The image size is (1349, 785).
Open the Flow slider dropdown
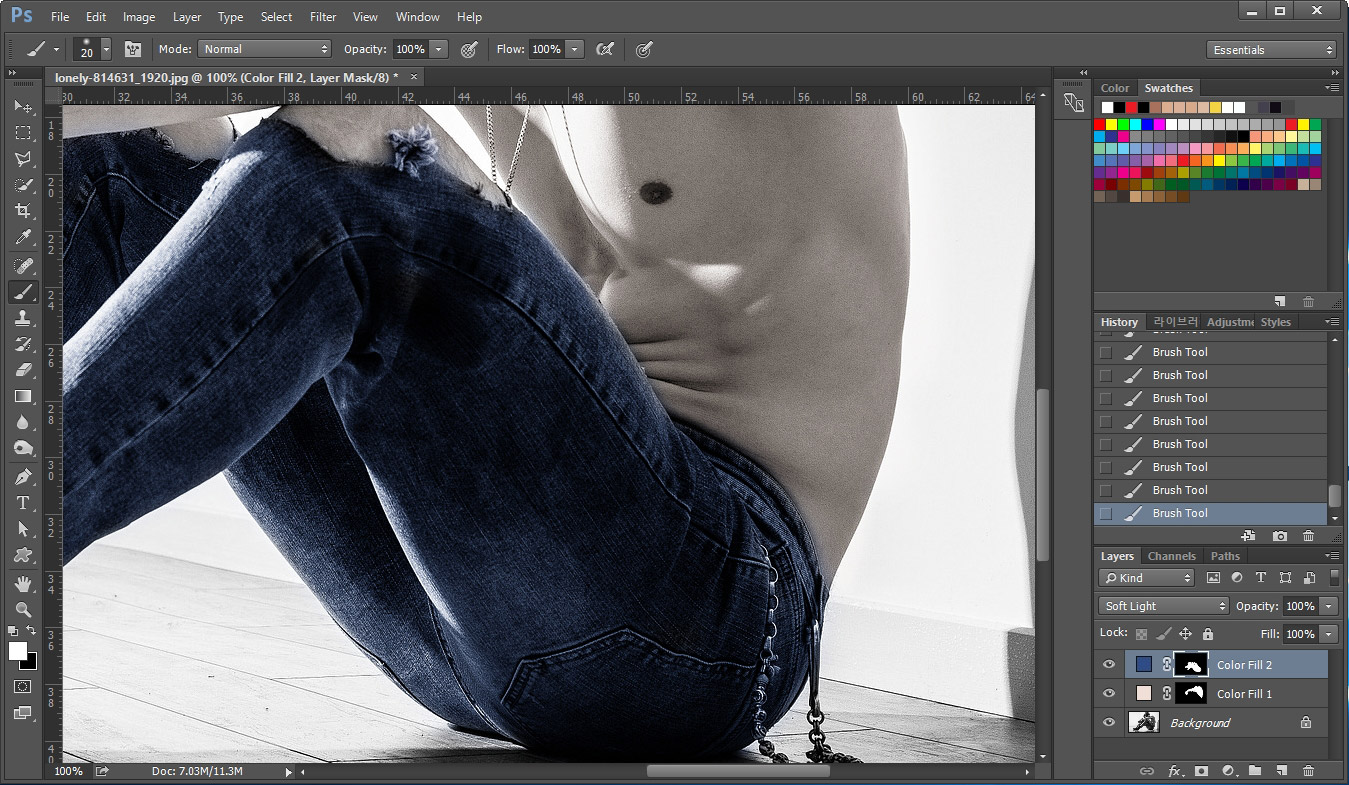tap(575, 49)
